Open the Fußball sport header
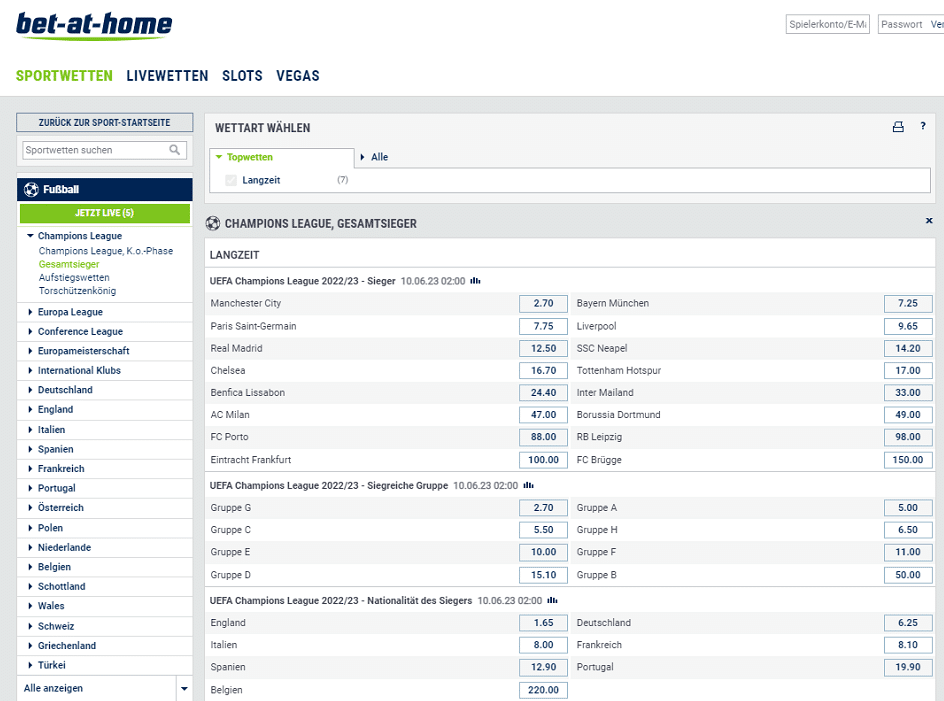Screen dimensions: 944x701 click(x=105, y=190)
